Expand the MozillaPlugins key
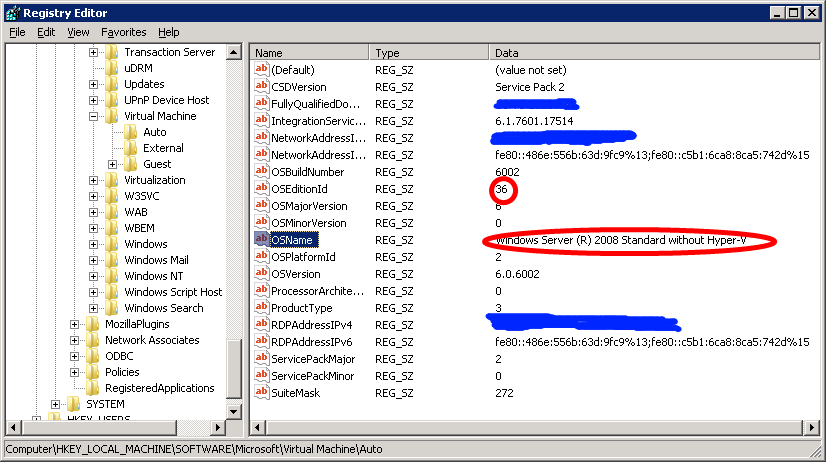826x462 pixels. (x=74, y=324)
